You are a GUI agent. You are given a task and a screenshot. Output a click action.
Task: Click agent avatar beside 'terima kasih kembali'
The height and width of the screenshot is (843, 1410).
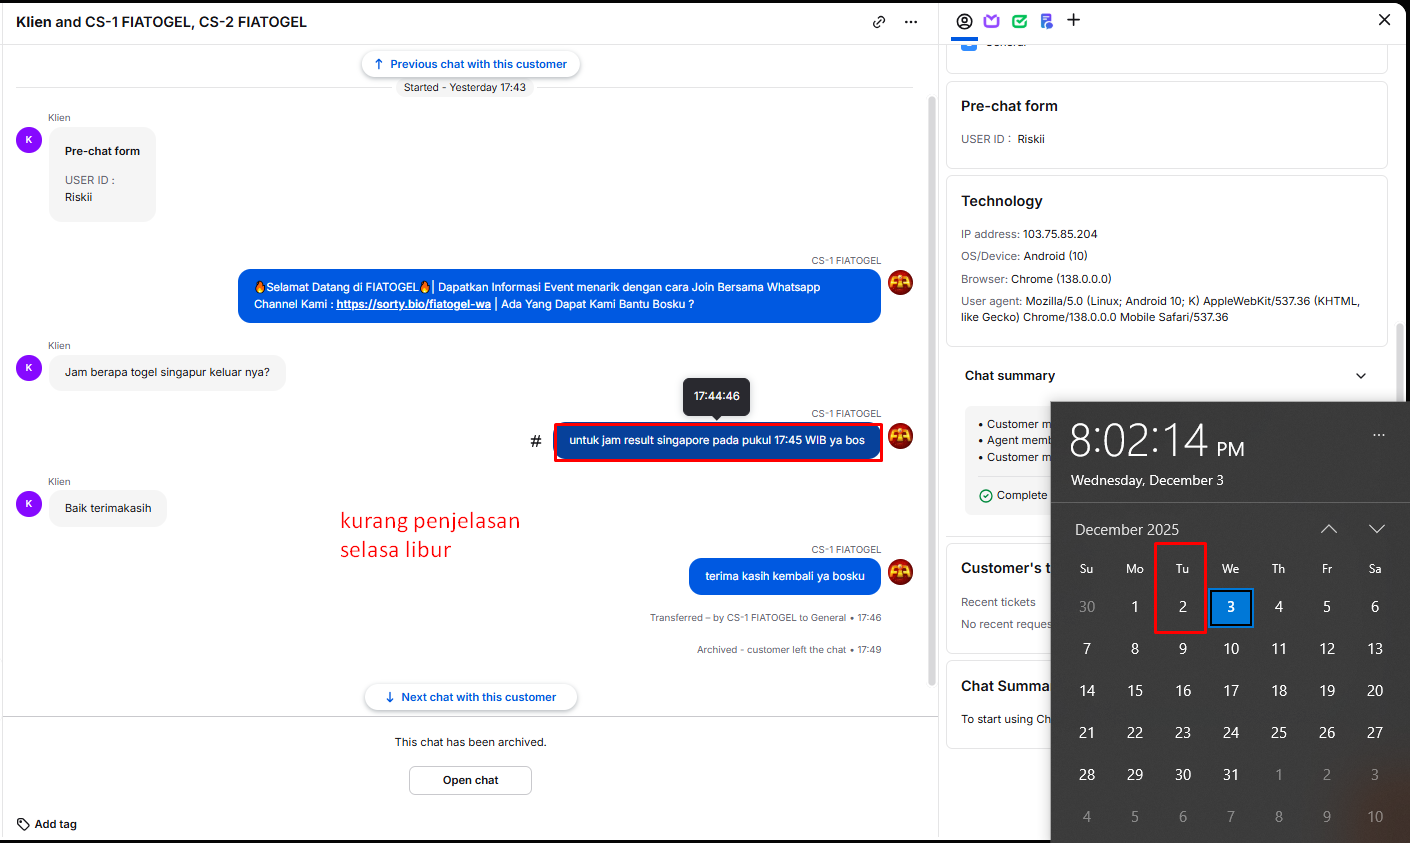pyautogui.click(x=901, y=572)
